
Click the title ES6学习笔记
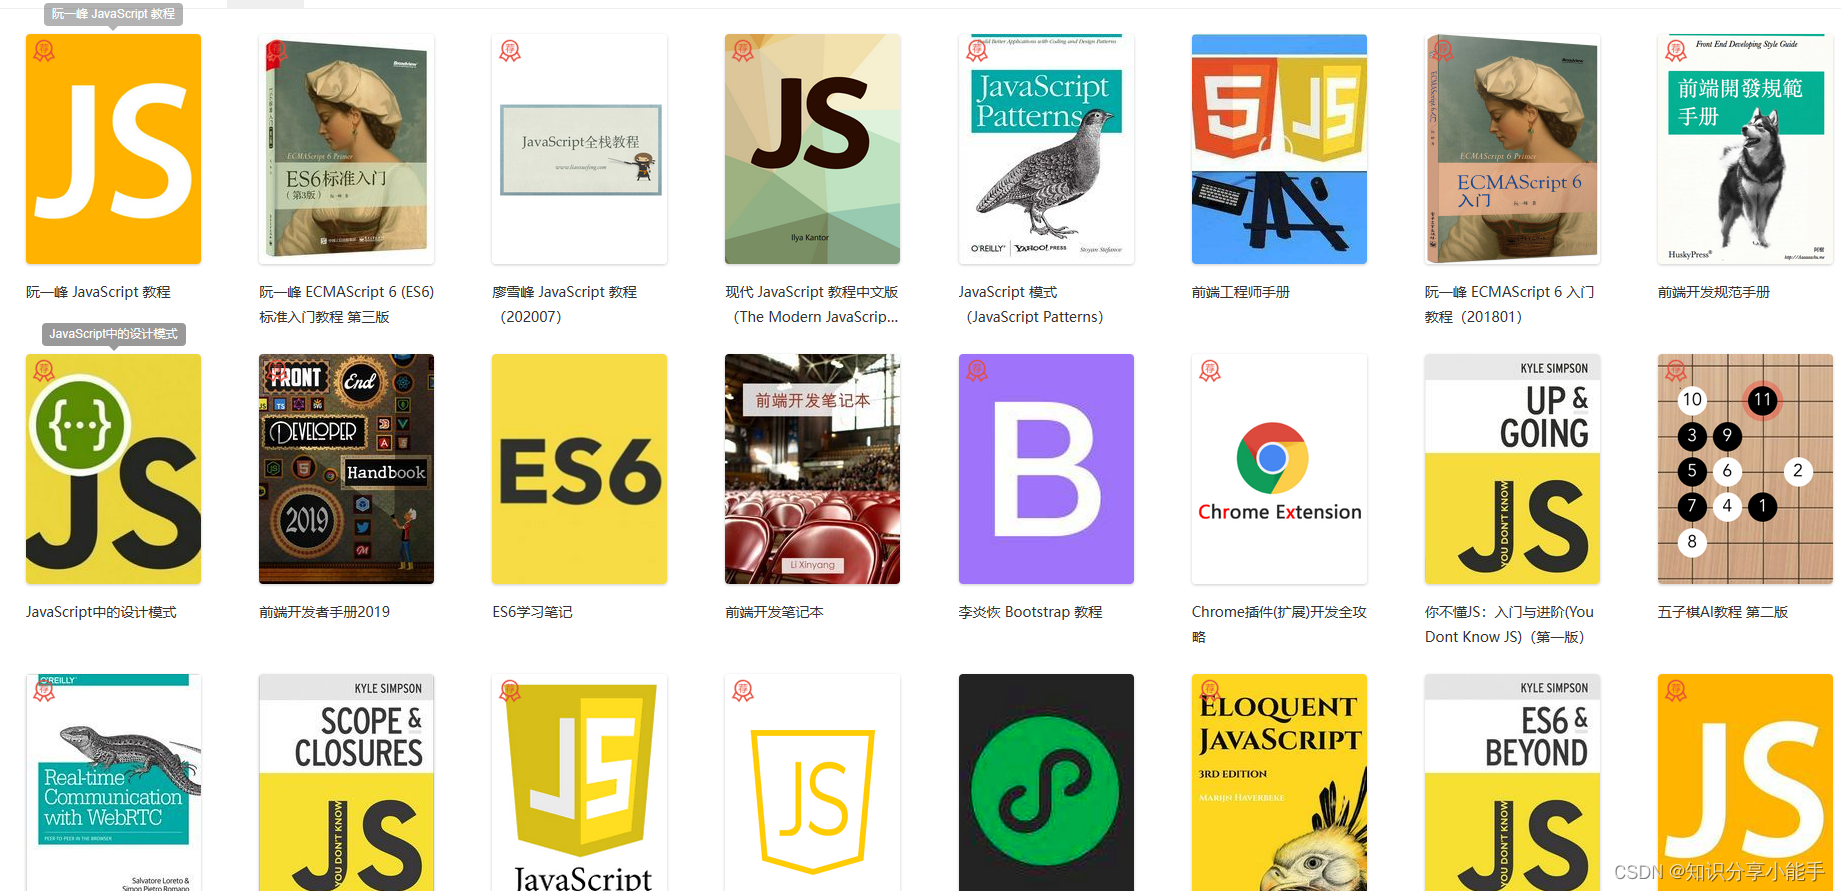point(532,612)
